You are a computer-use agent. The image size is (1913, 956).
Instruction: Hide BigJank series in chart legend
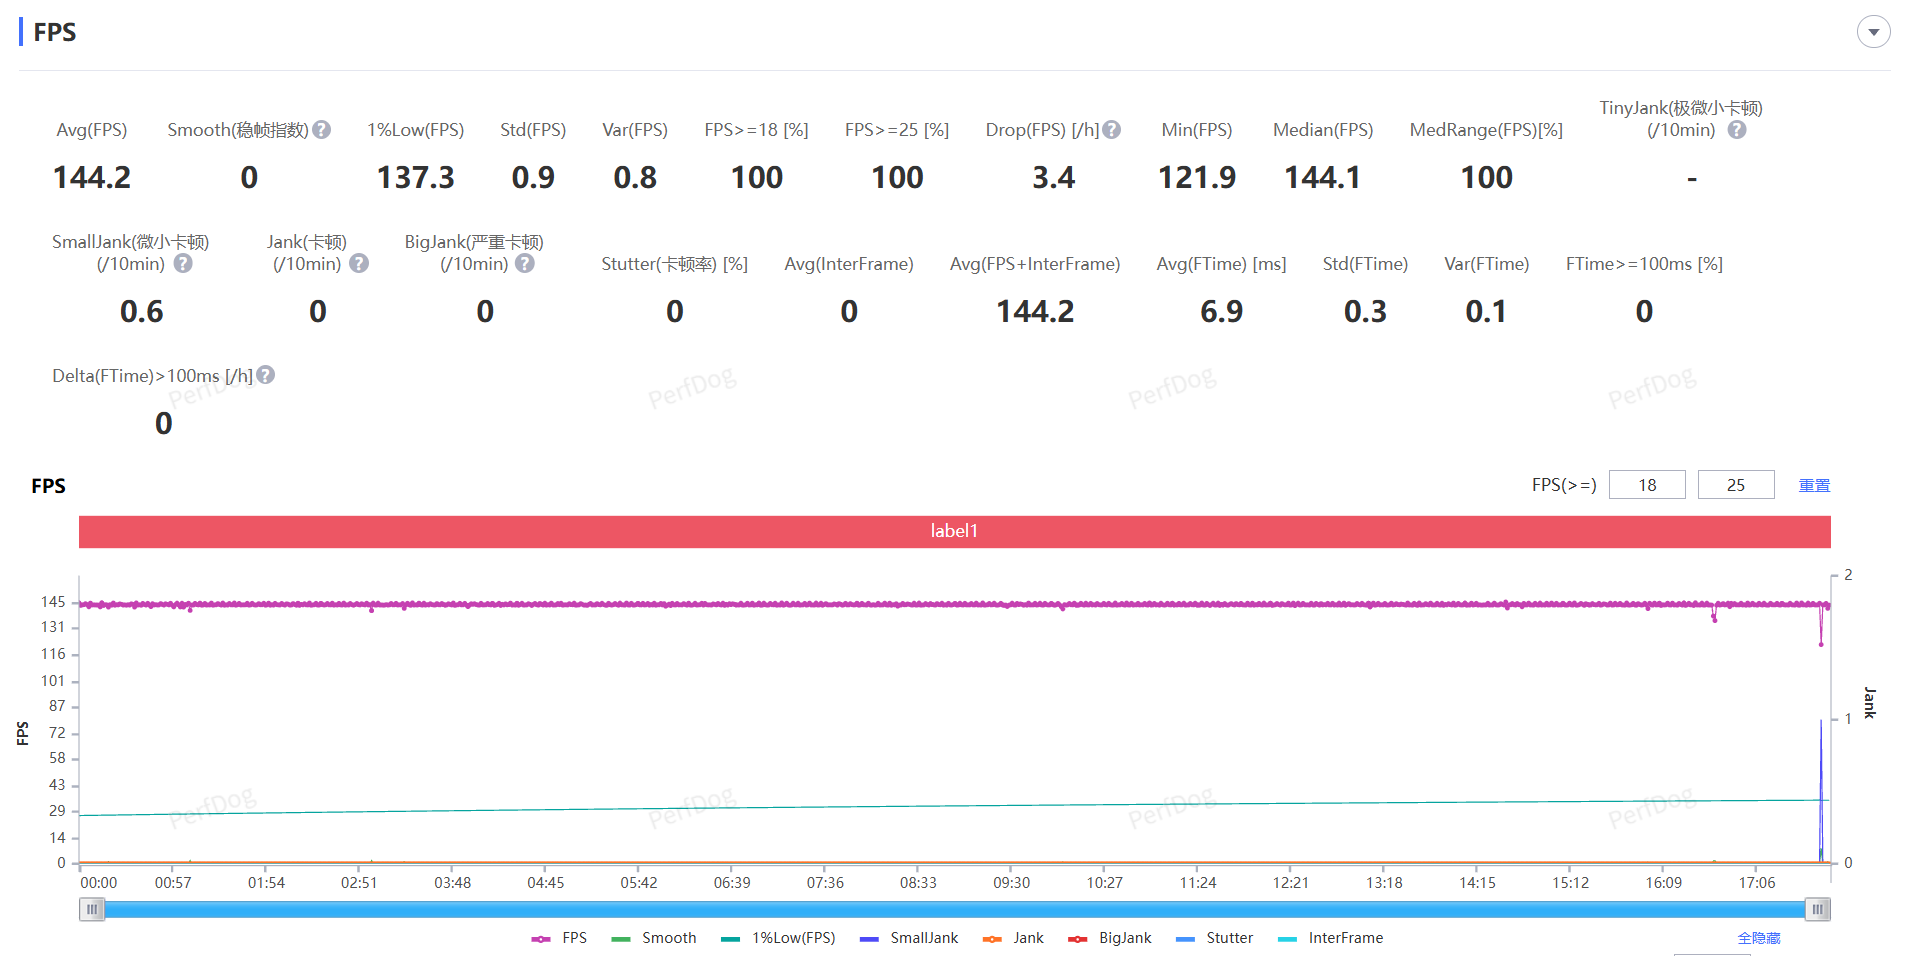point(1111,938)
